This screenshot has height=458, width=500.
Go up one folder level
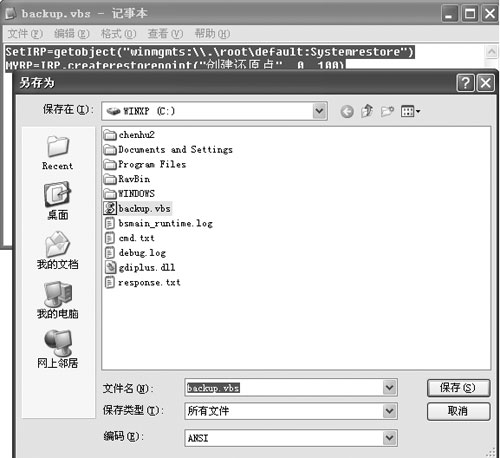pos(367,111)
